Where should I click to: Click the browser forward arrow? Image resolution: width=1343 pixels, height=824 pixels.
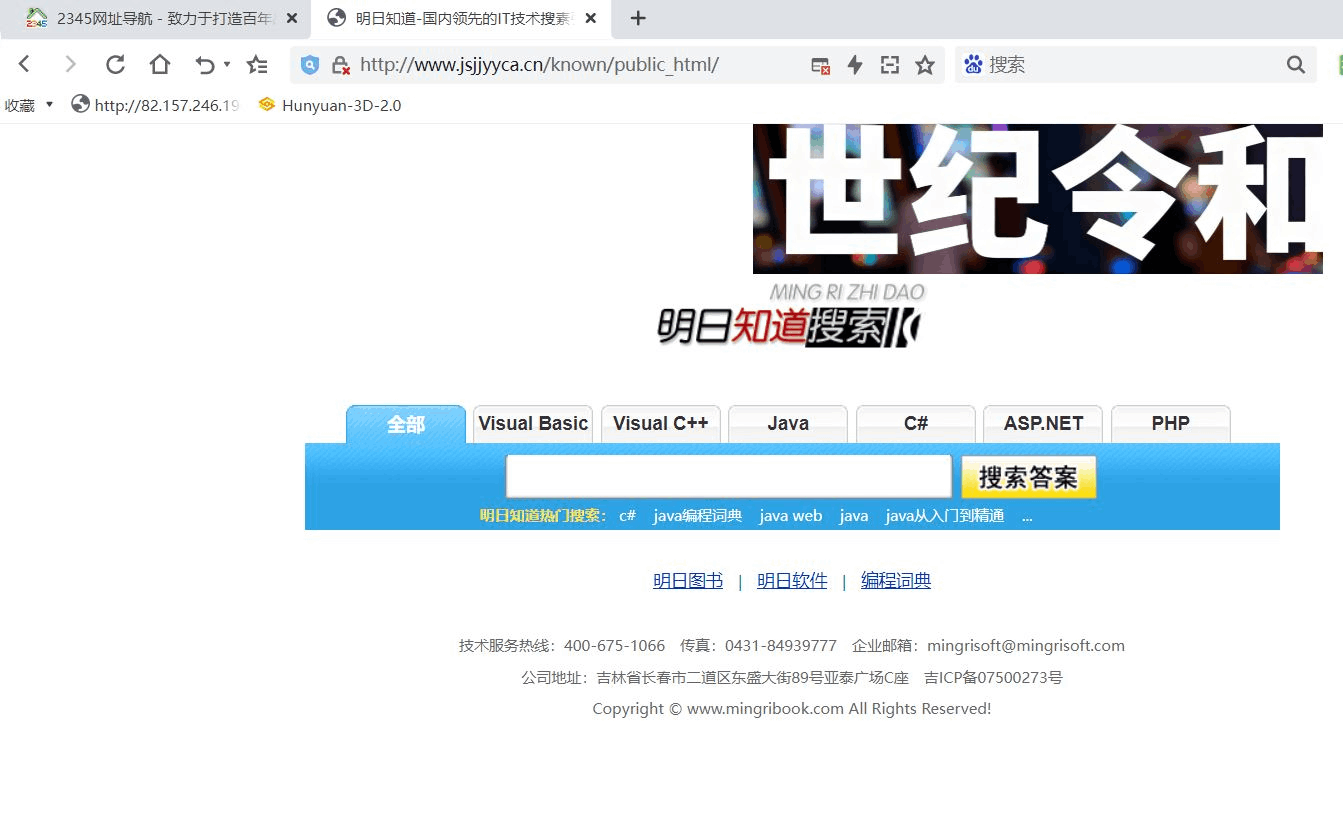tap(70, 65)
